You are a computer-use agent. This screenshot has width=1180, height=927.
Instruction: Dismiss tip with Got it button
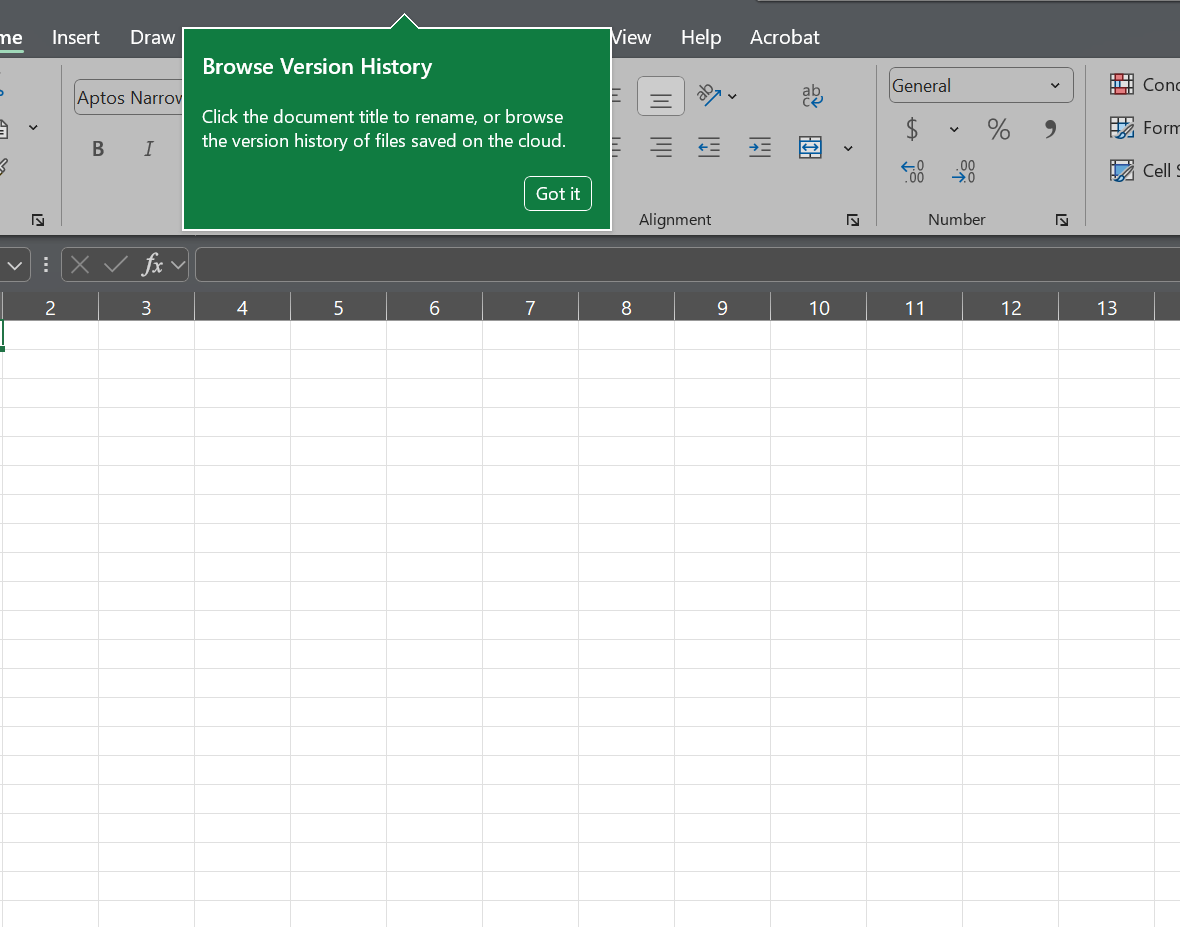coord(558,193)
